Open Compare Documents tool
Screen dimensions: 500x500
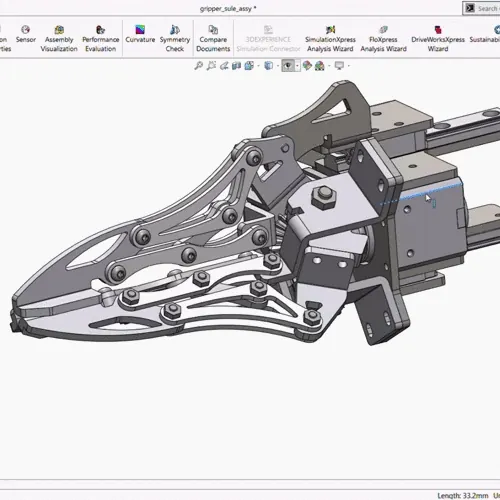point(213,39)
